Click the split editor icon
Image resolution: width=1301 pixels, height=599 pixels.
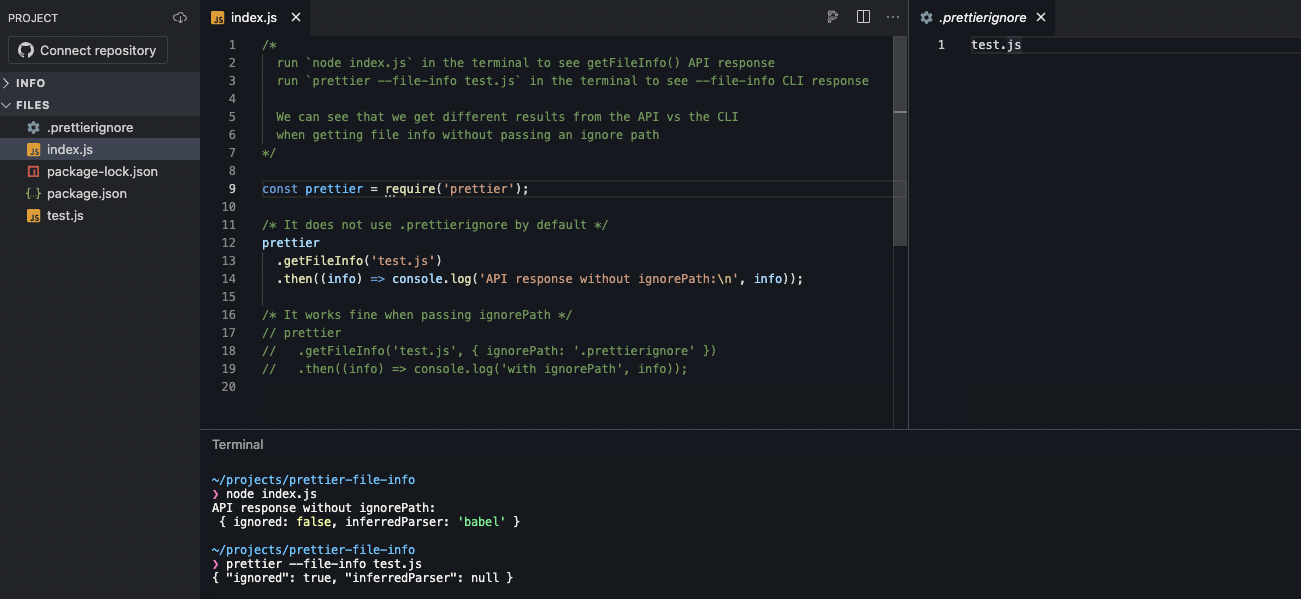(863, 17)
